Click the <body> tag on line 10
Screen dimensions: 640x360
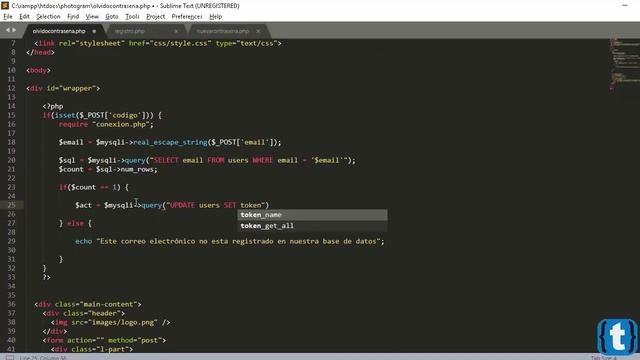38,70
